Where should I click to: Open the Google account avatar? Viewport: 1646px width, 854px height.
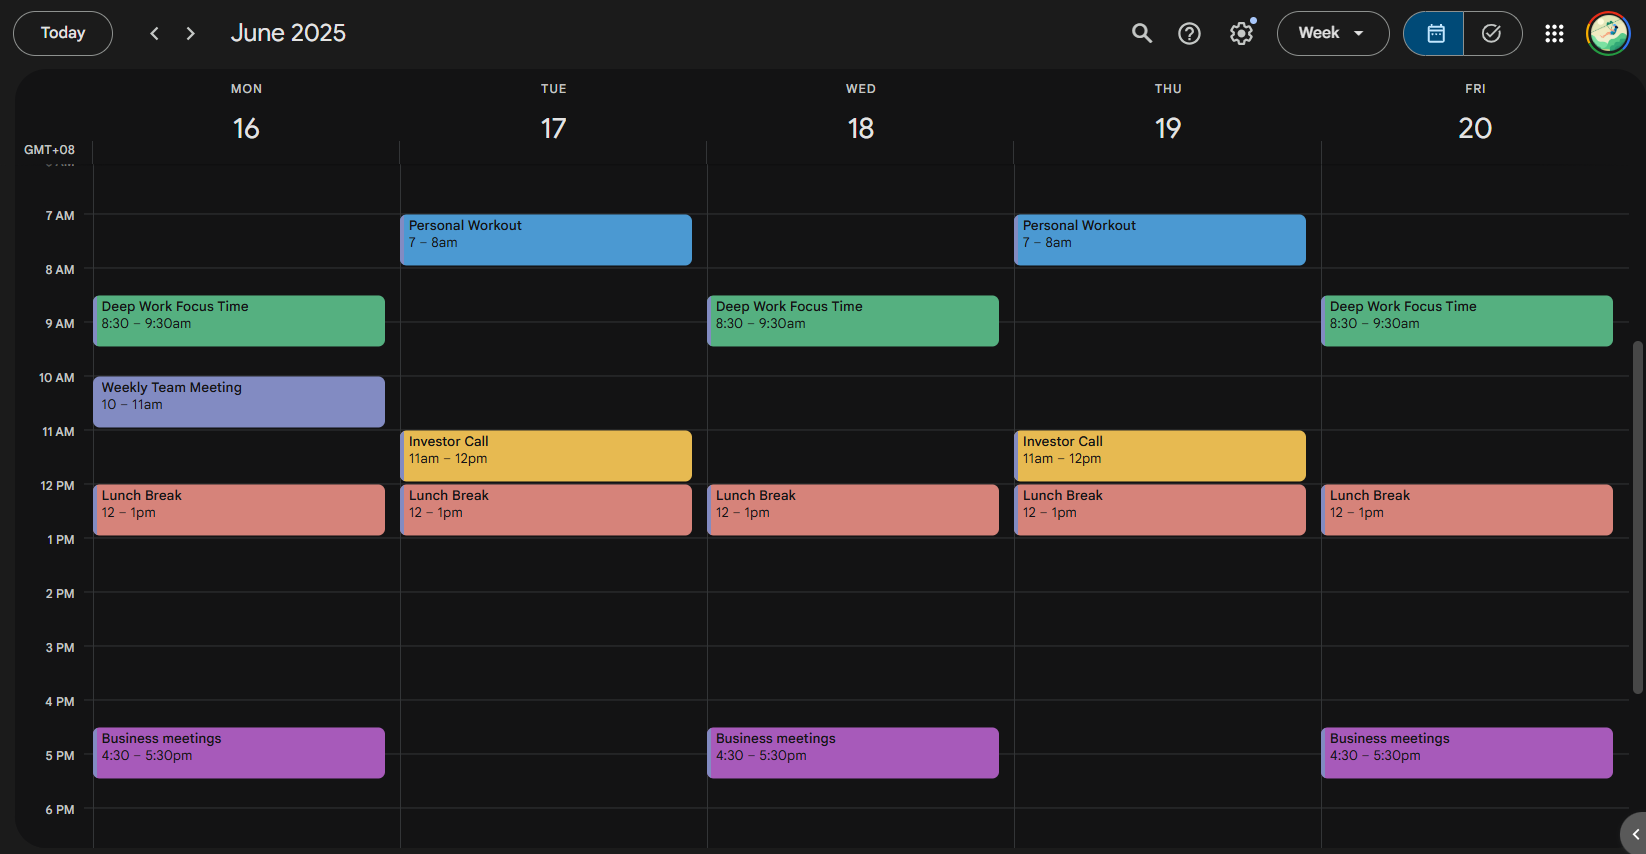1608,33
